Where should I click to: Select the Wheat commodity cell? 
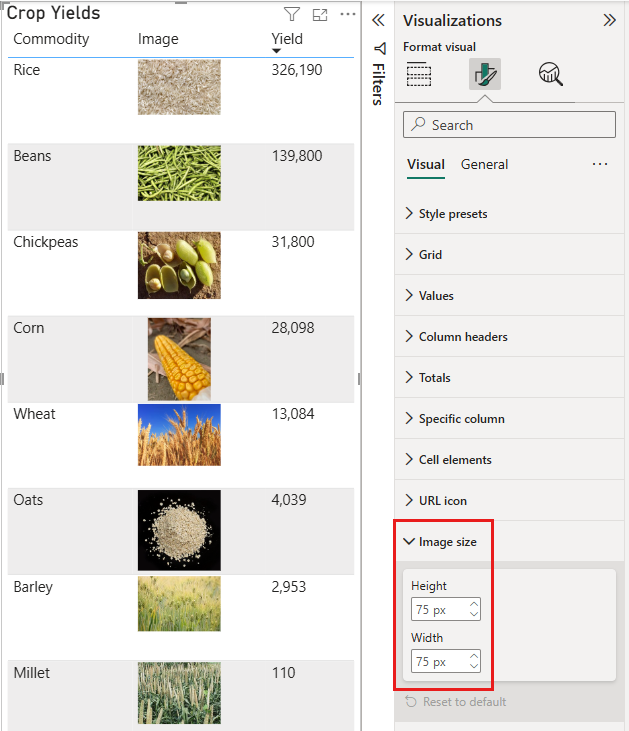coord(34,414)
